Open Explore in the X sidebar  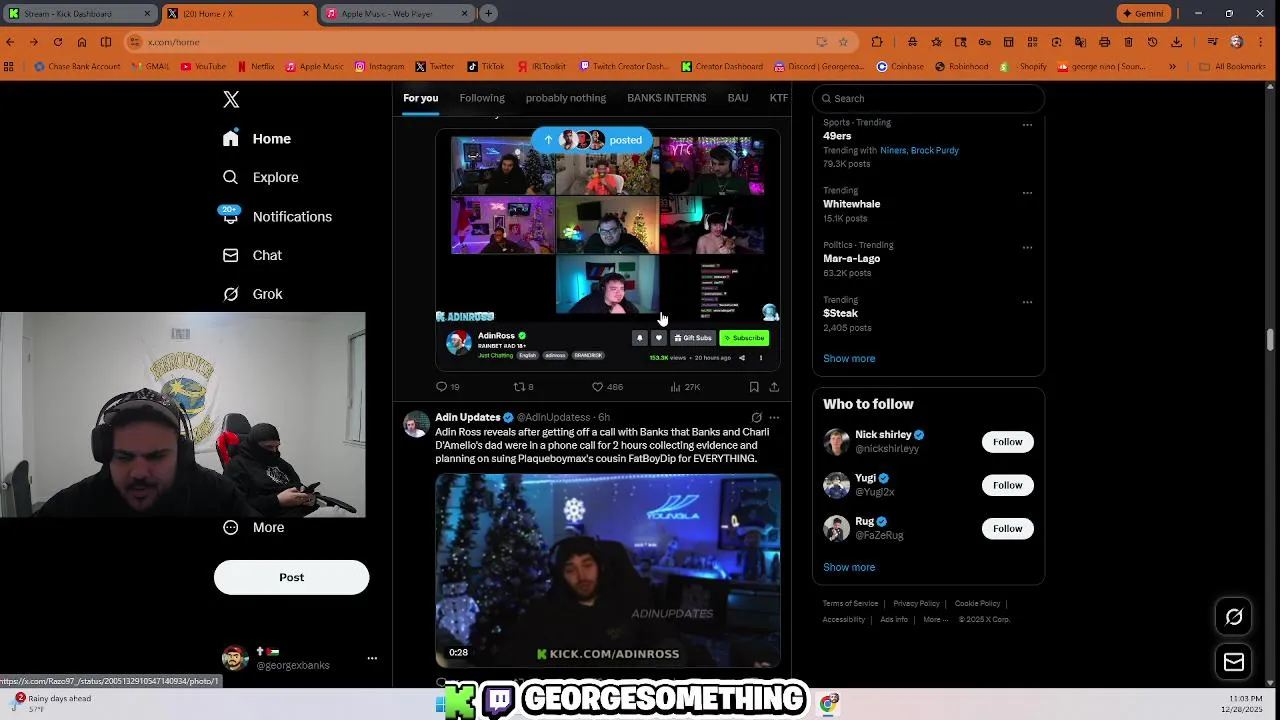pyautogui.click(x=261, y=177)
